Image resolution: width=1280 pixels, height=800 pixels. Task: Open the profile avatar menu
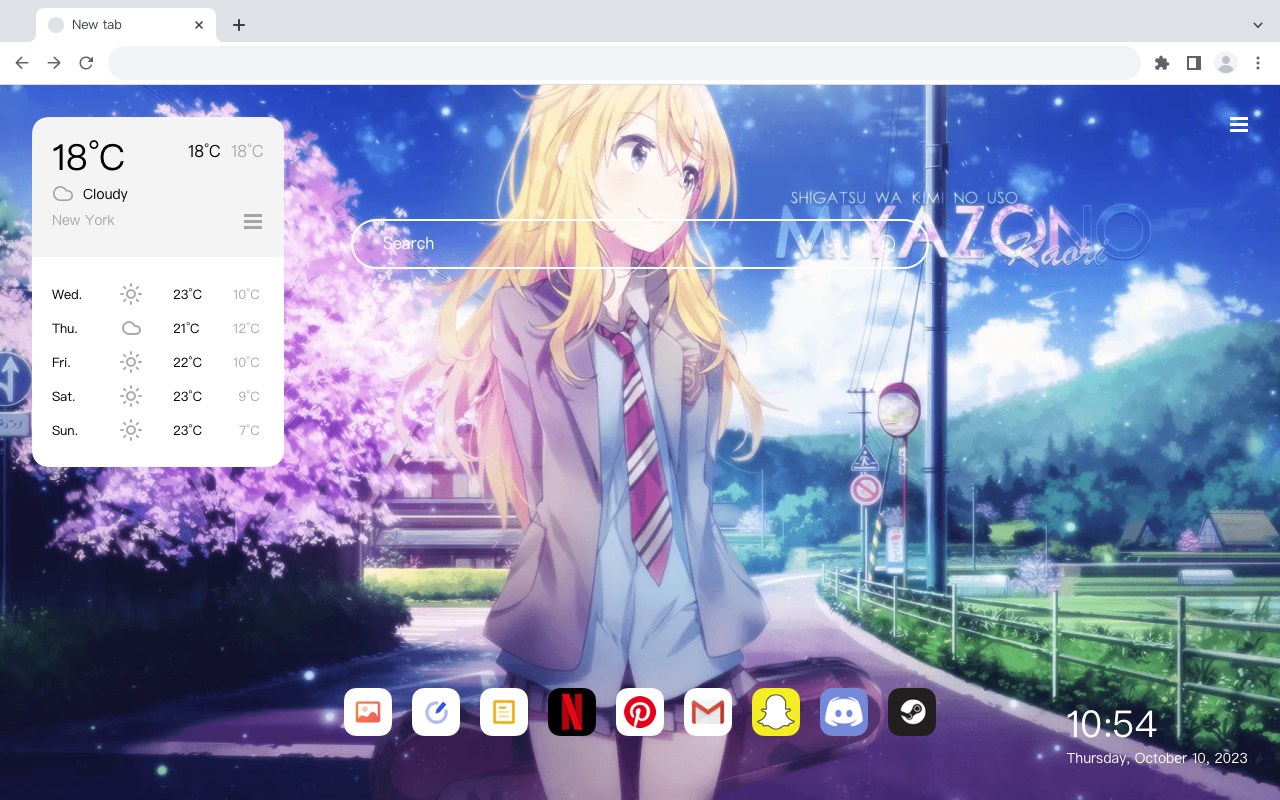[1226, 63]
